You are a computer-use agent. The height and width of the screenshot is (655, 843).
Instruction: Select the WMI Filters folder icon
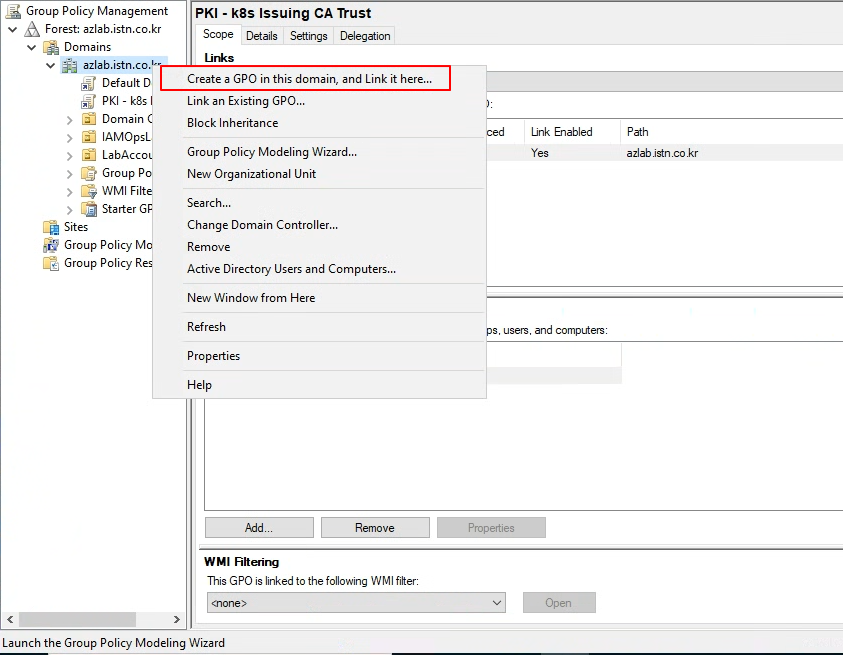coord(89,191)
